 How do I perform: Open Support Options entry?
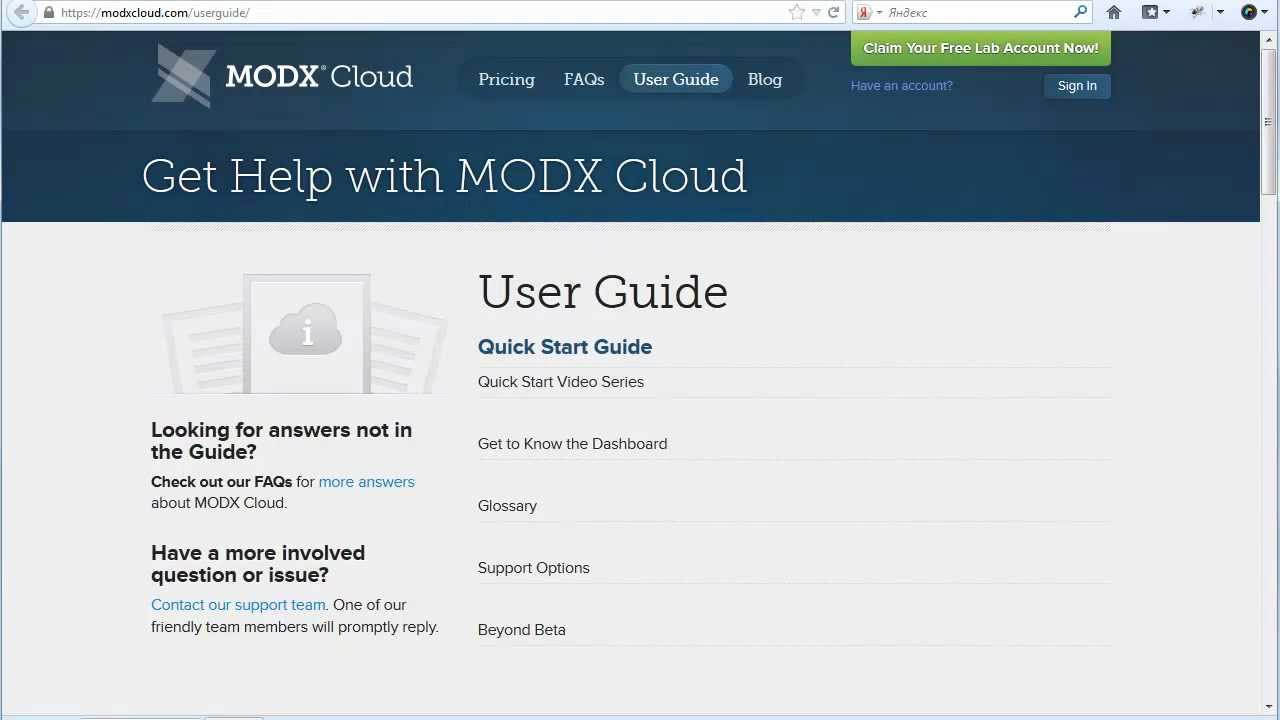tap(534, 568)
